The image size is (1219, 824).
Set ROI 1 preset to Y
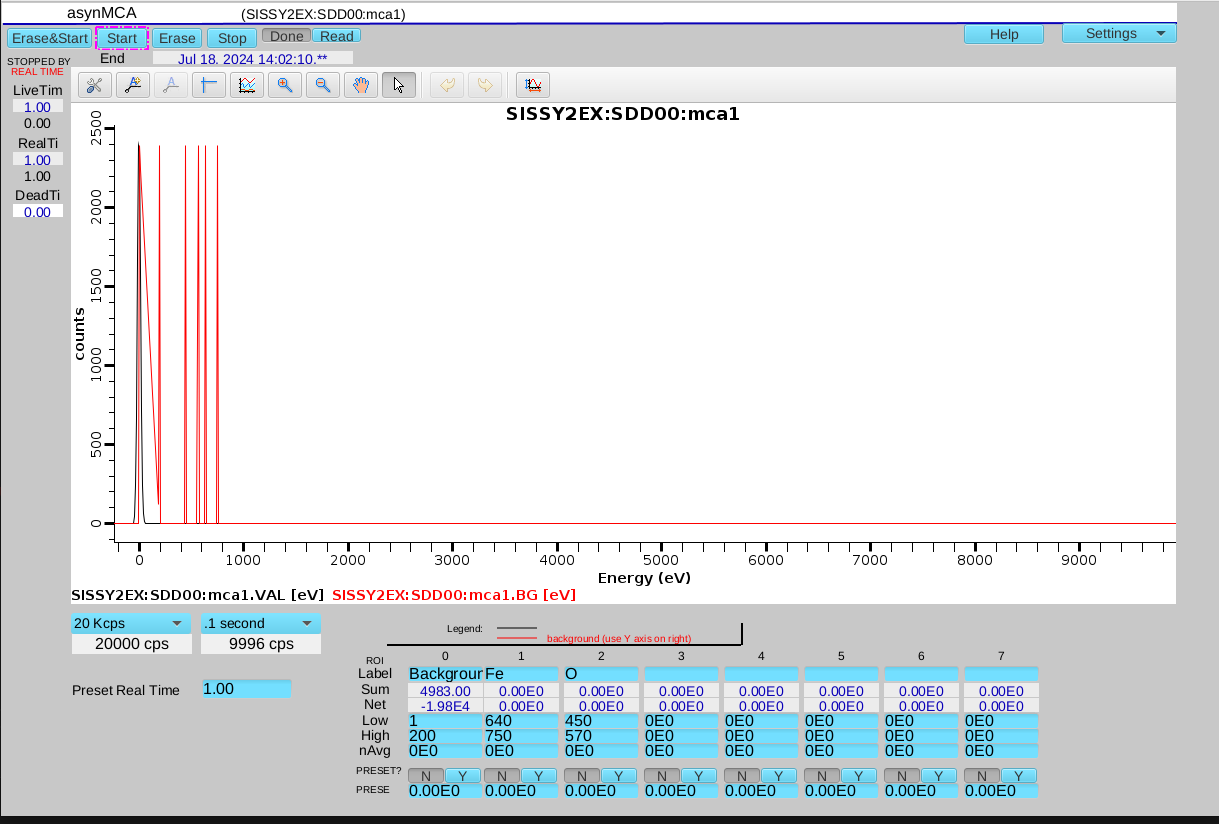click(538, 776)
